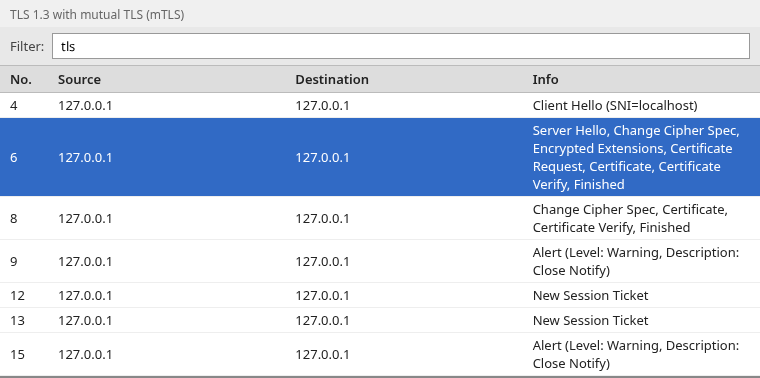
Task: Click destination 127.0.0.1 in packet 13 row
Action: coord(322,320)
